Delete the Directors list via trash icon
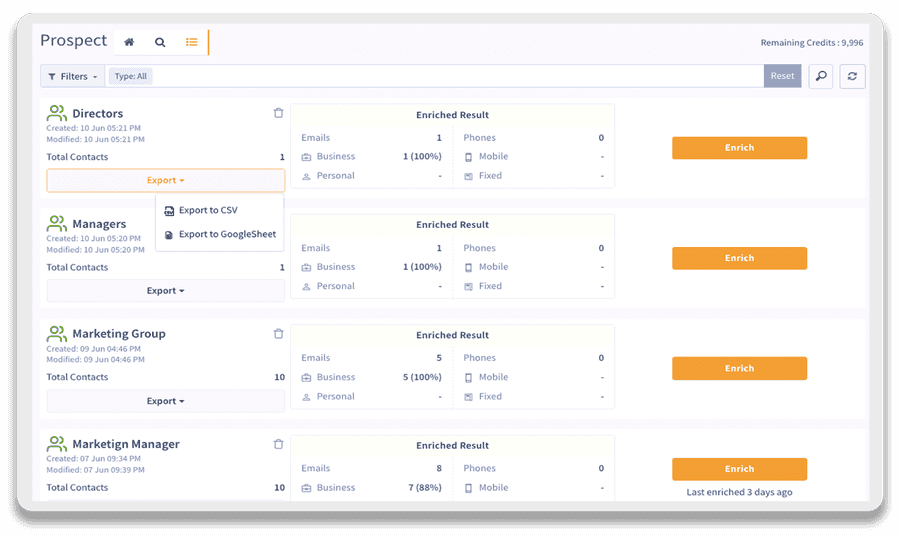Image resolution: width=900 pixels, height=536 pixels. [x=278, y=113]
